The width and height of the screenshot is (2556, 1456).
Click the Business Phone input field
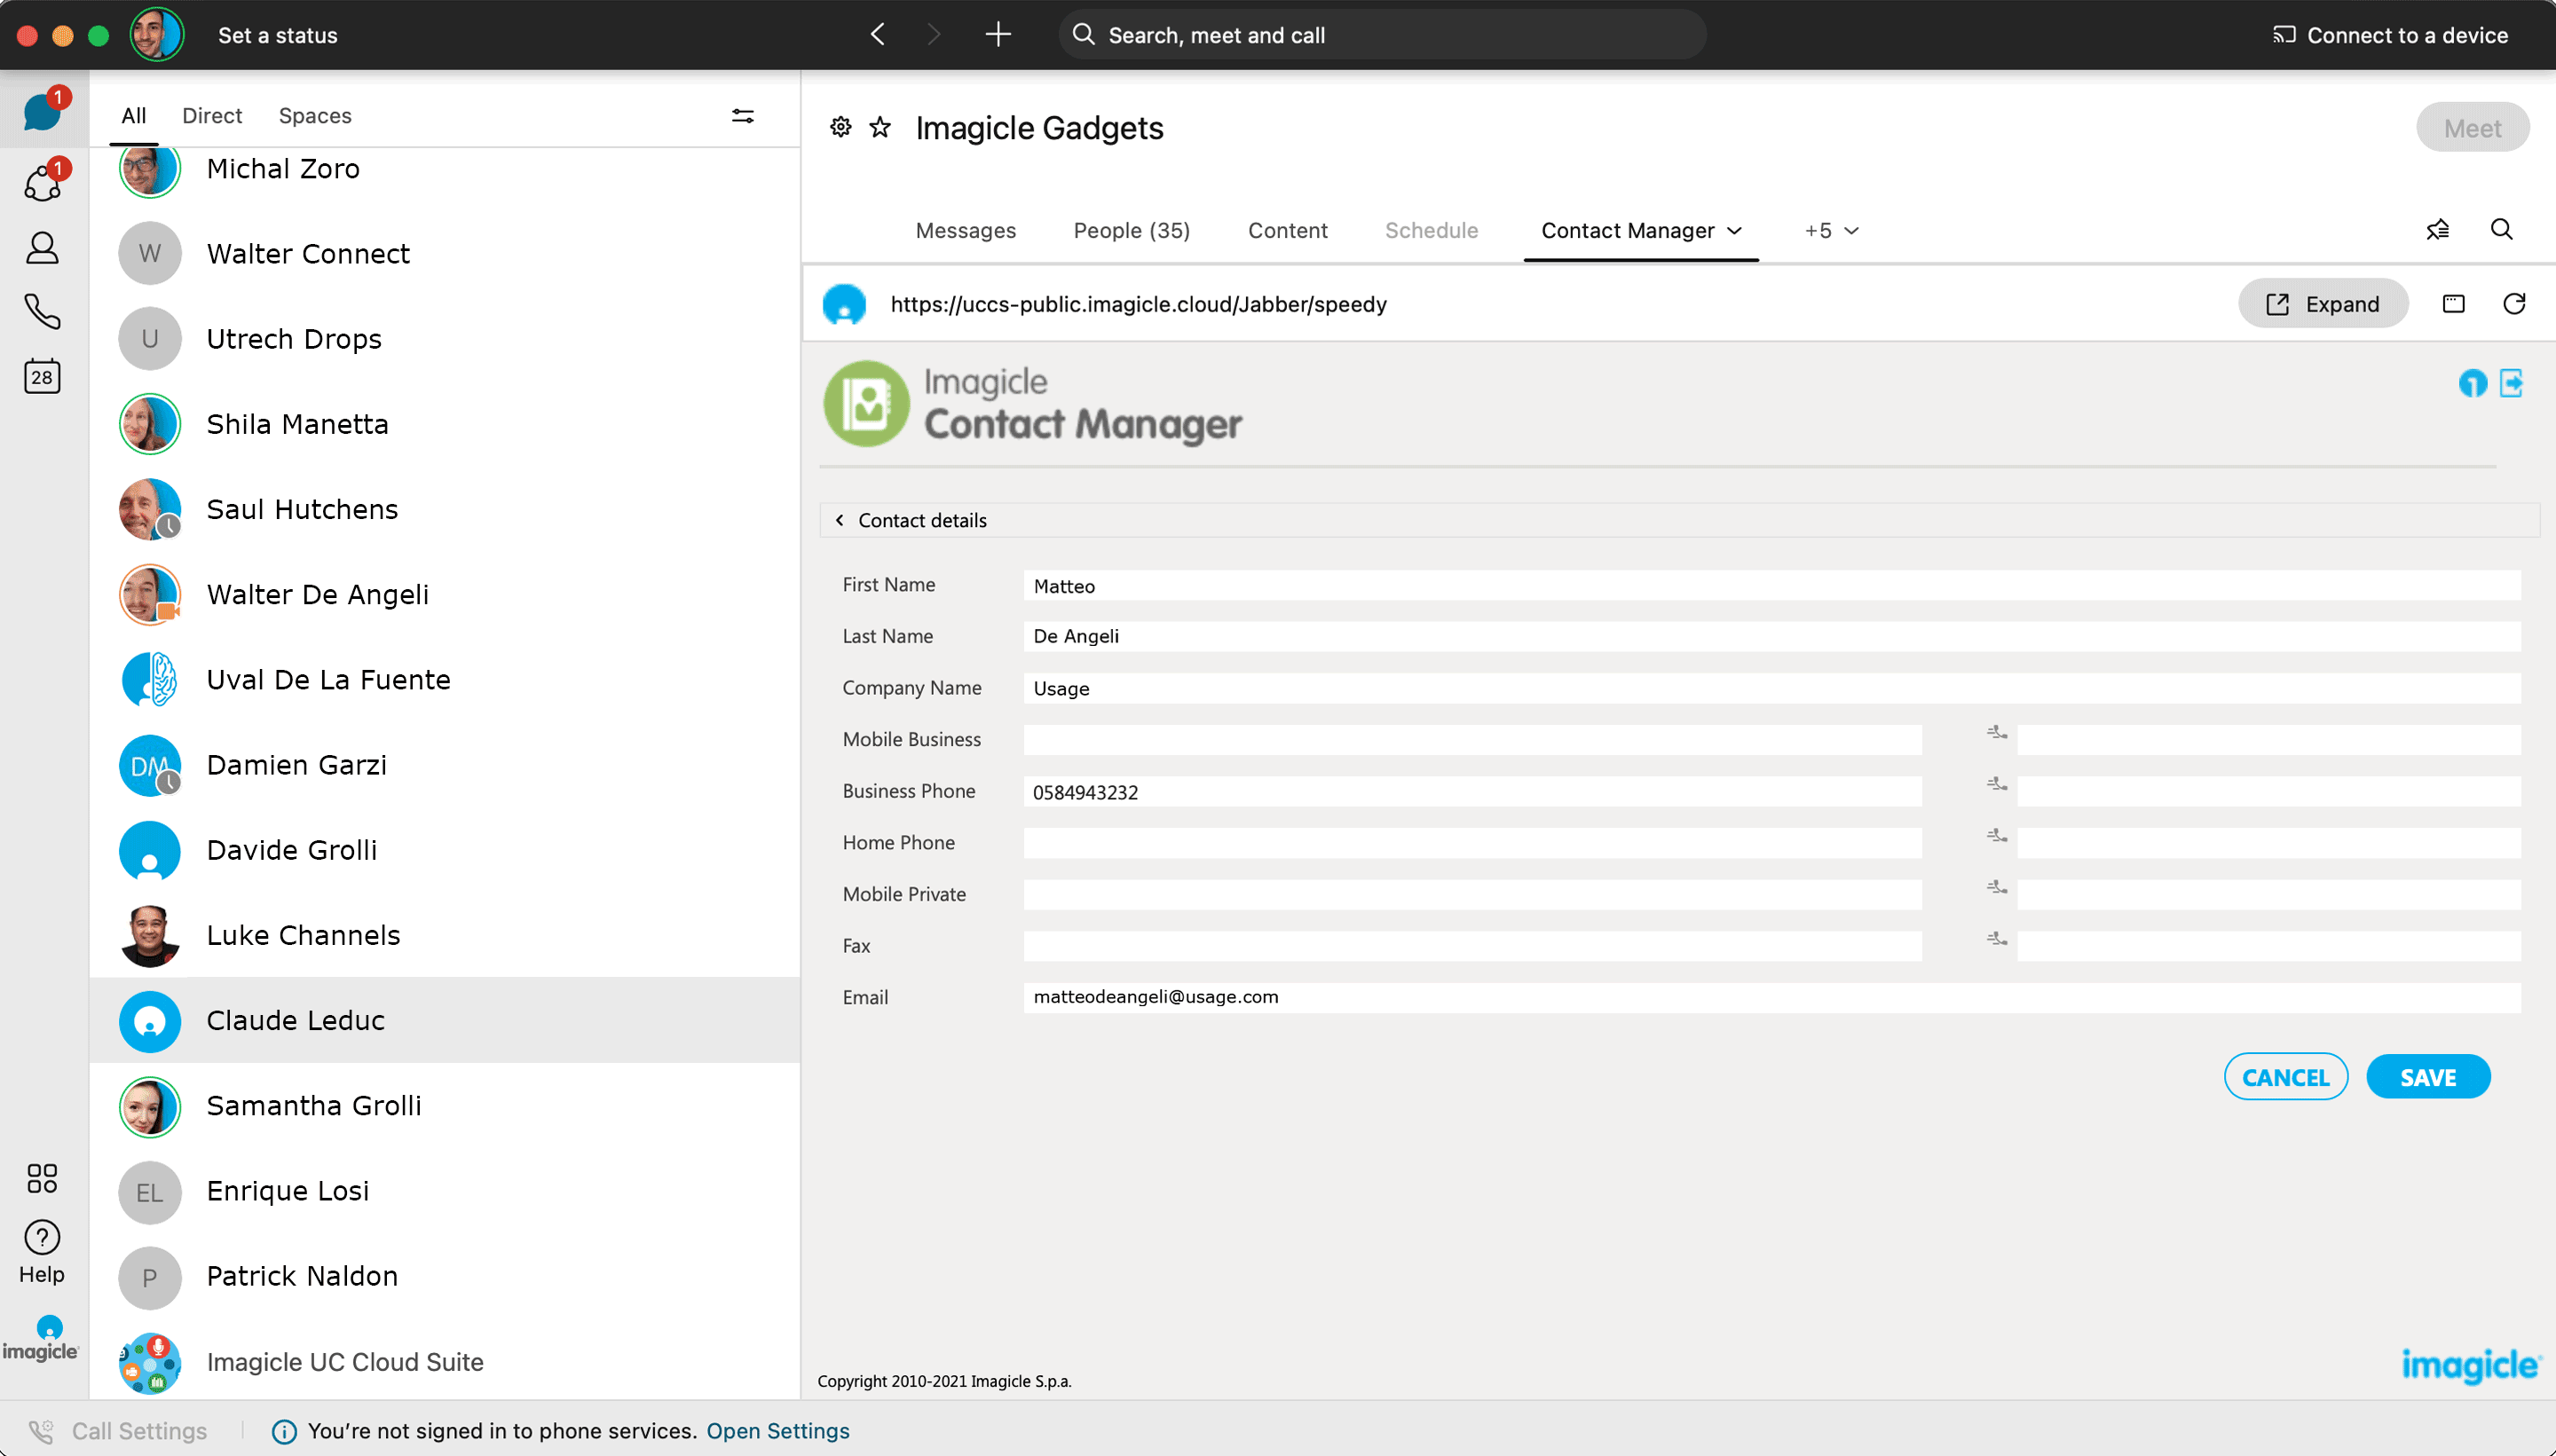(1471, 792)
